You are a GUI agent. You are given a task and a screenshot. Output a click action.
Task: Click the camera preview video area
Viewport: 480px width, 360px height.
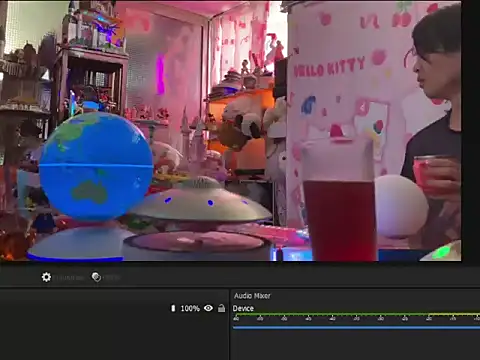231,131
